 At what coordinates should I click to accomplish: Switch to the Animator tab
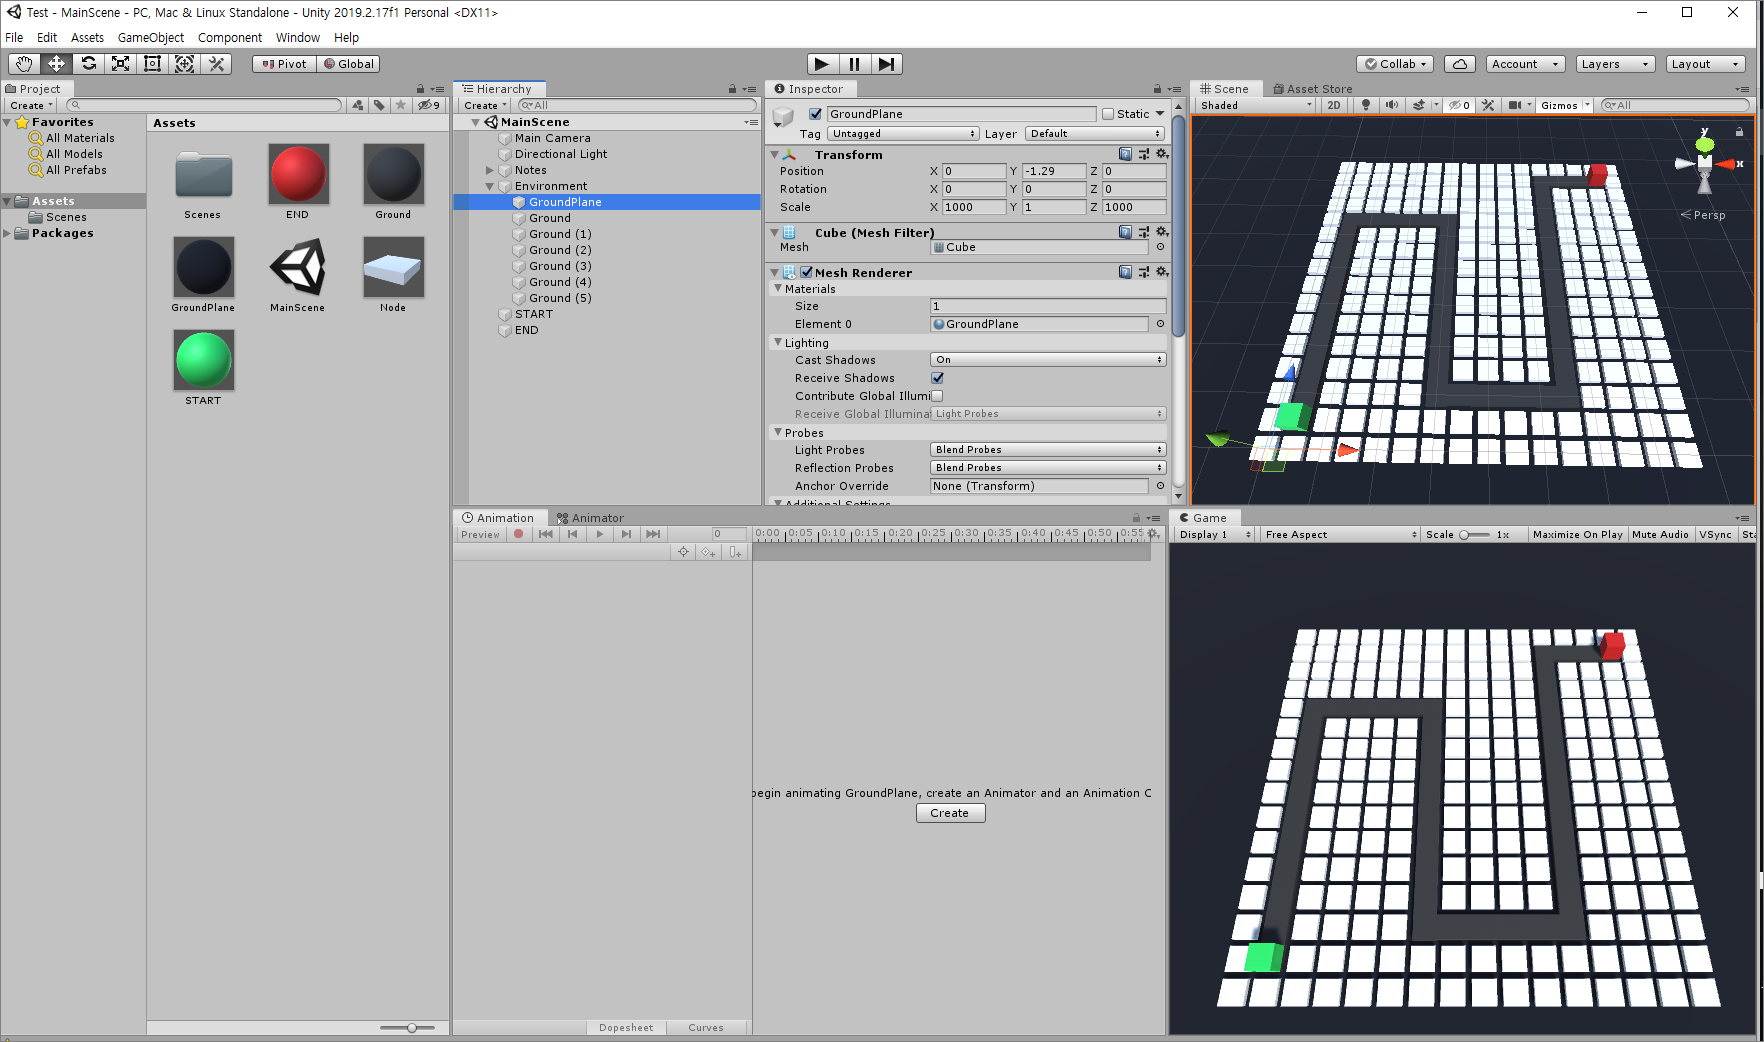click(590, 518)
